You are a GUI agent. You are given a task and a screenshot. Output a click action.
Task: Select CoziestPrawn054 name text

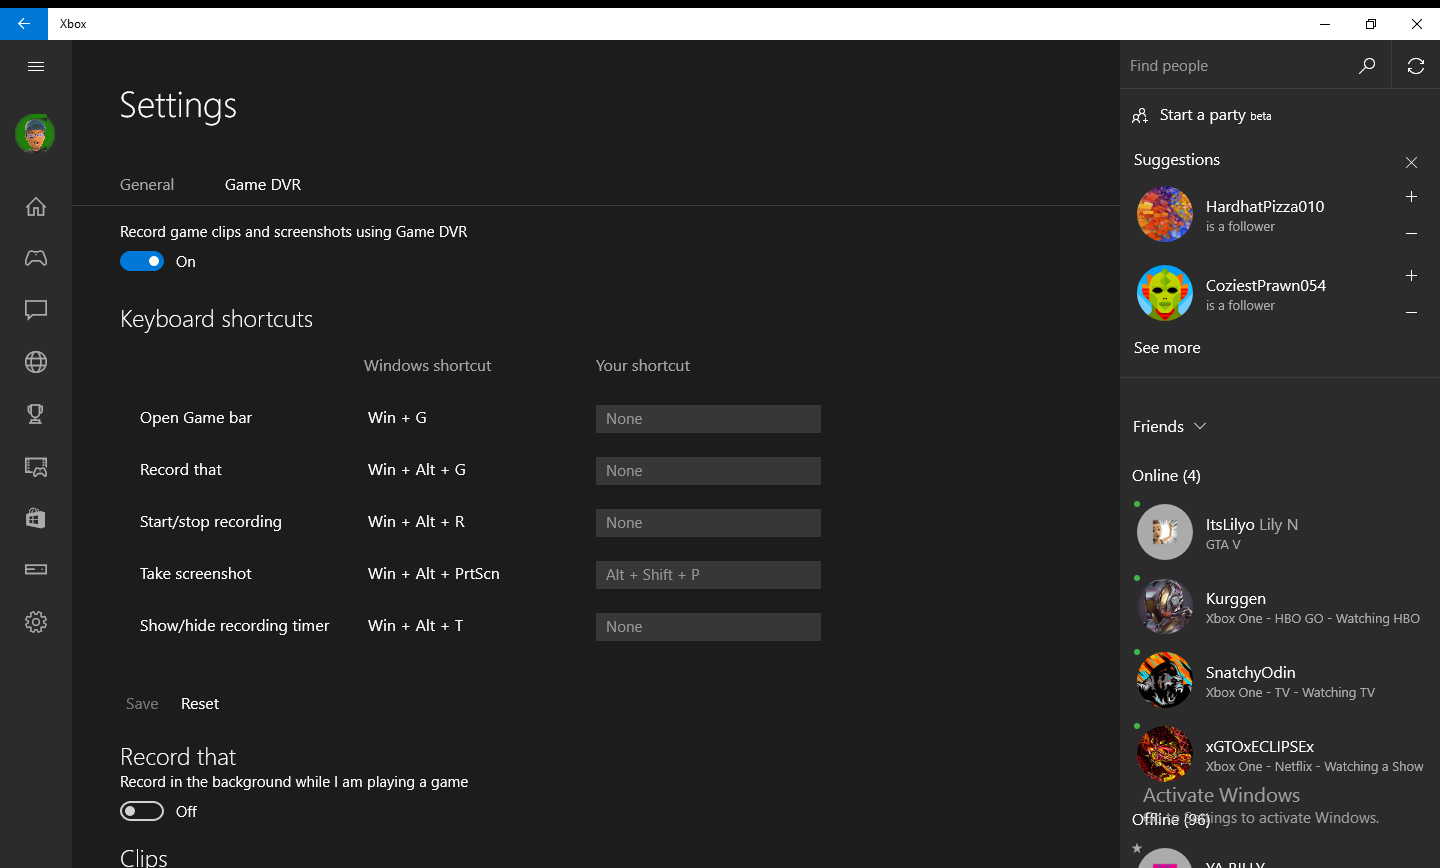point(1266,285)
